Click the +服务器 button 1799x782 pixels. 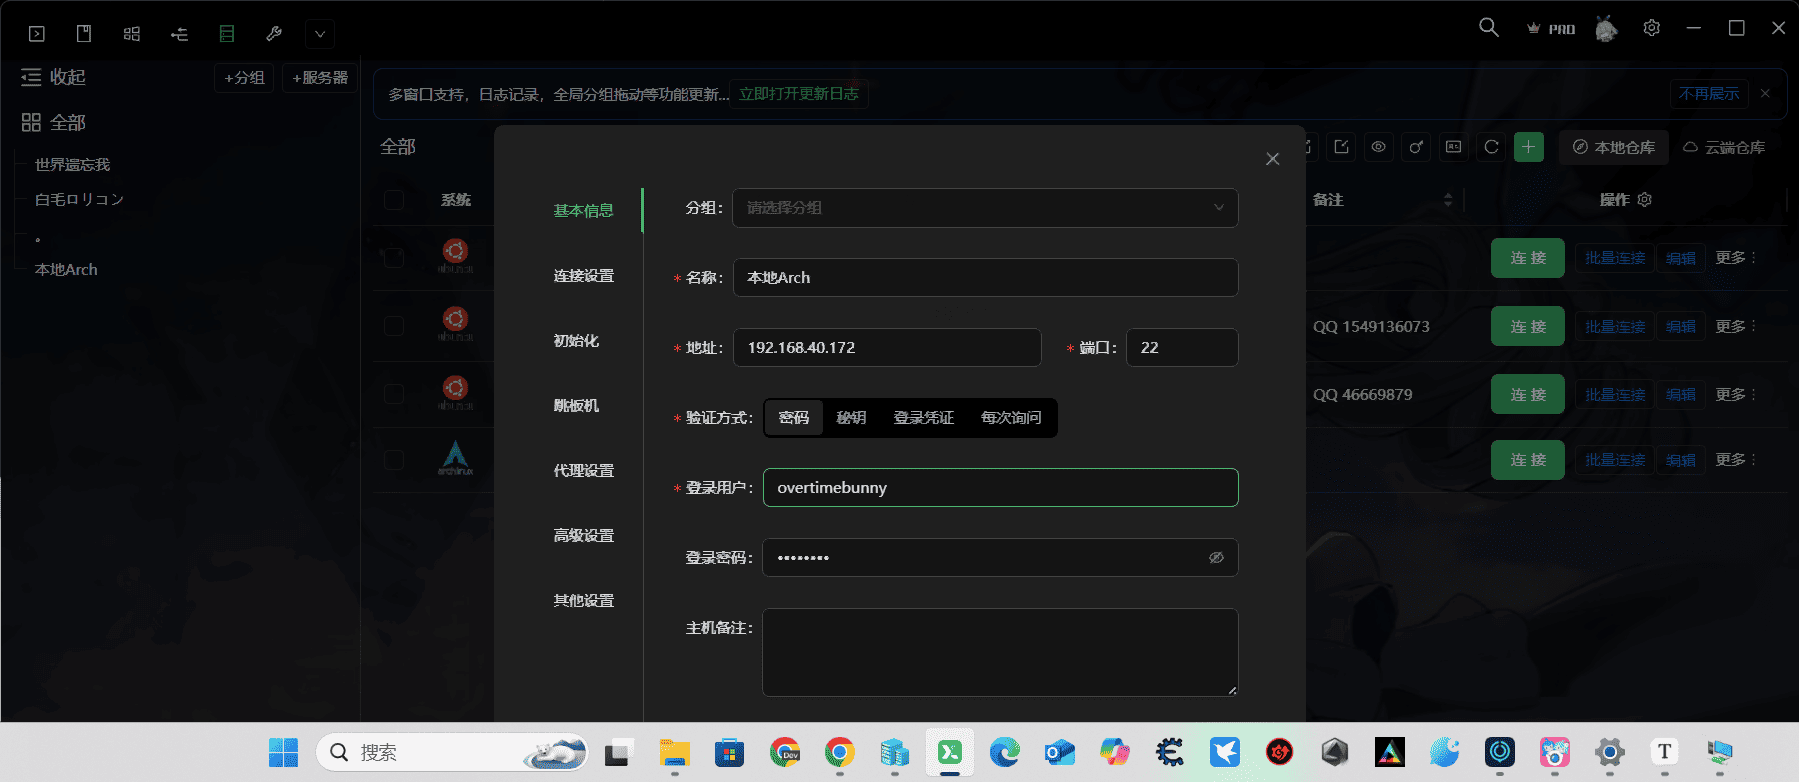pos(320,78)
